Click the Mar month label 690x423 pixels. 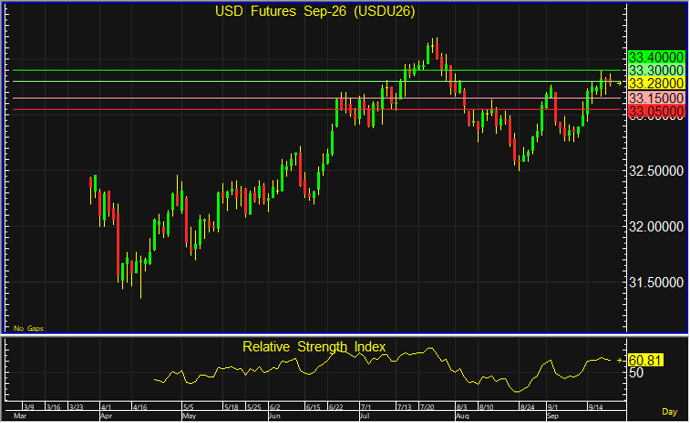tap(20, 416)
